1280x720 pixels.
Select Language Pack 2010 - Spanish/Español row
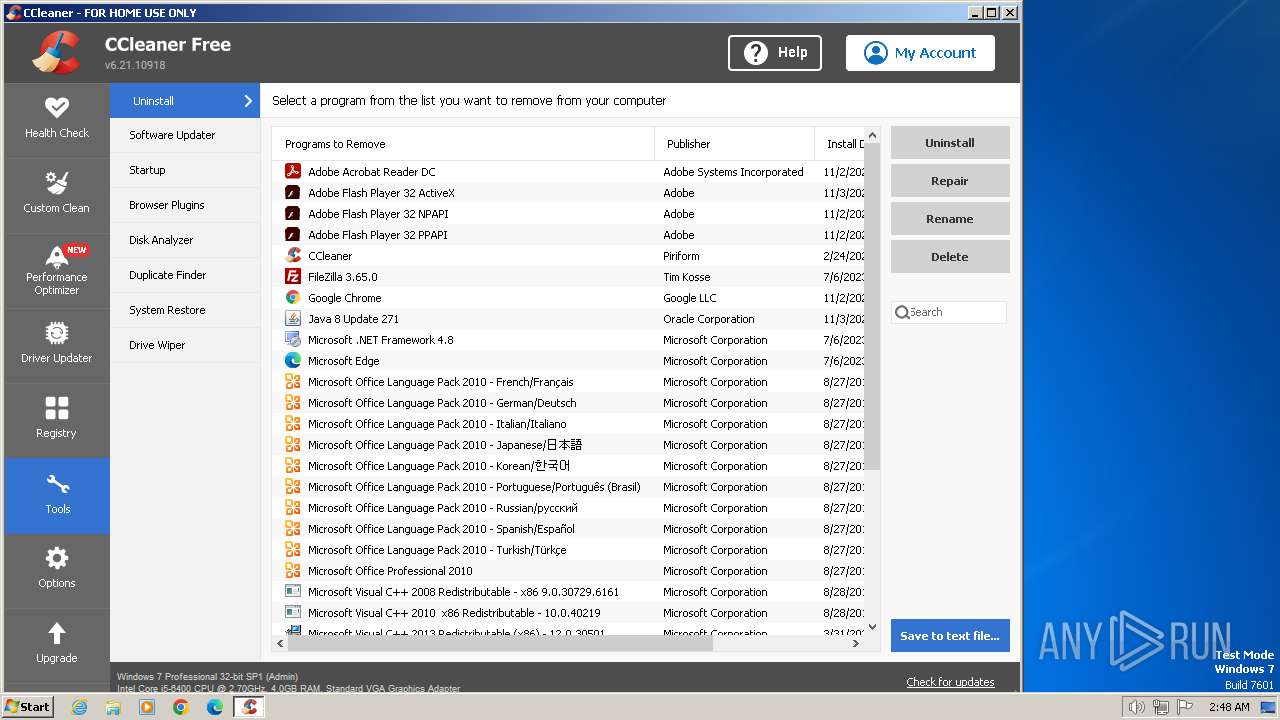(x=568, y=528)
